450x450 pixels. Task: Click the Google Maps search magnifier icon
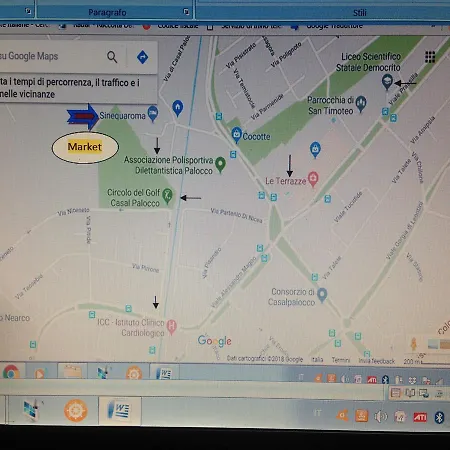point(112,57)
